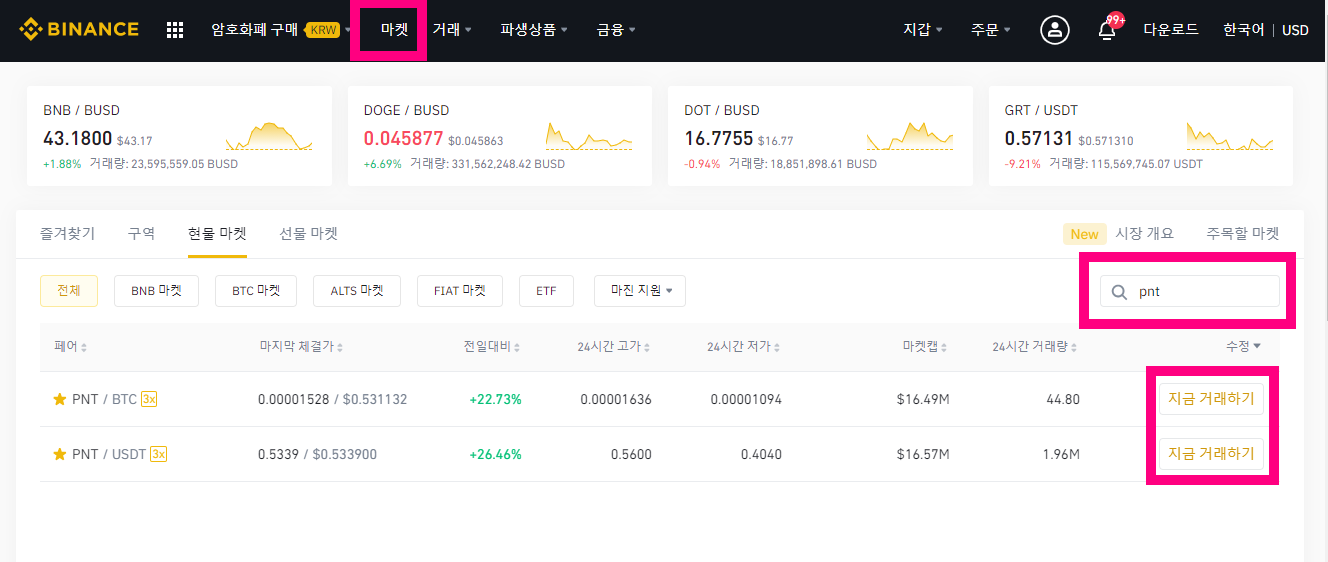The height and width of the screenshot is (562, 1328).
Task: Click the +22.73% change value
Action: [x=495, y=399]
